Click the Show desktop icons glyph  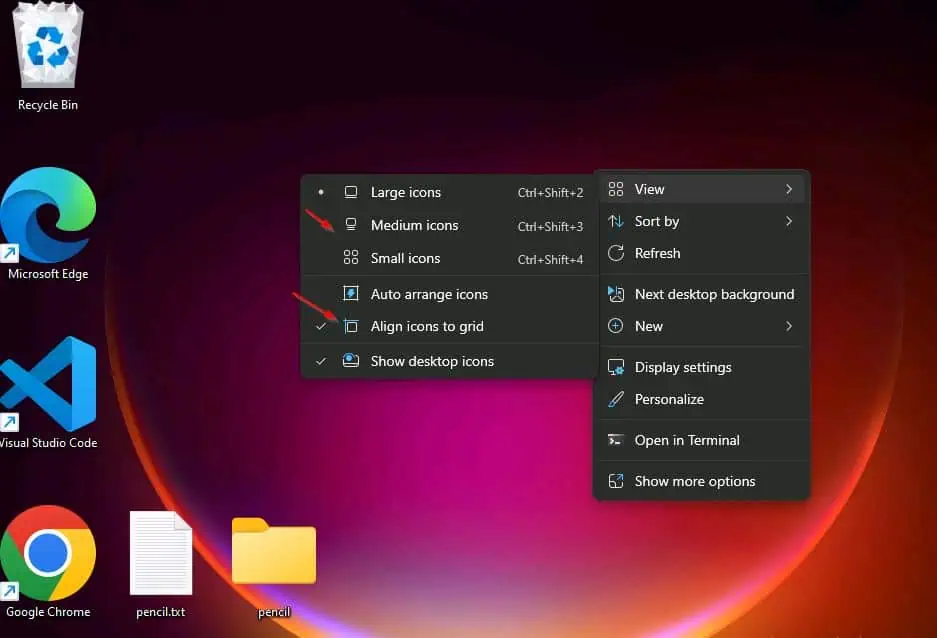tap(351, 360)
